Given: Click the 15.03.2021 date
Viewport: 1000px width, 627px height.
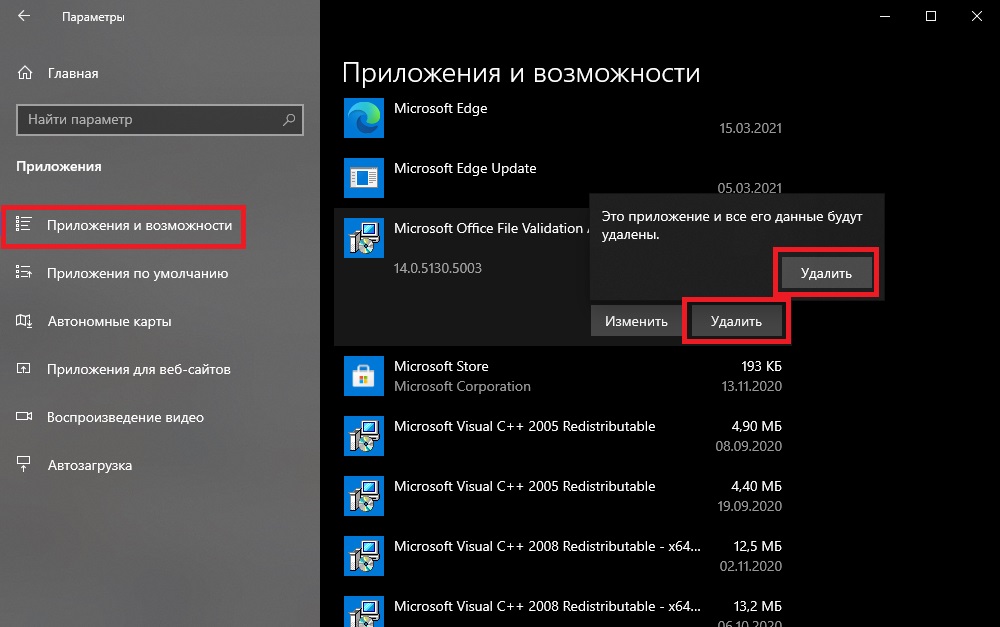Looking at the screenshot, I should pyautogui.click(x=750, y=128).
